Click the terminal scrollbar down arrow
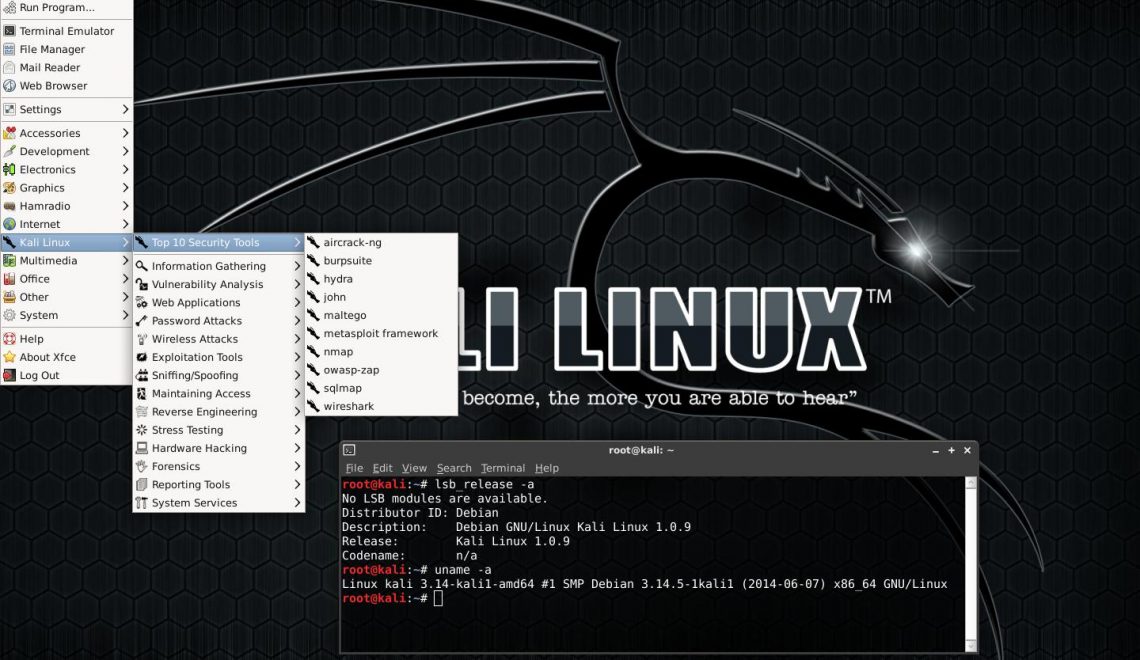1140x660 pixels. coord(971,645)
